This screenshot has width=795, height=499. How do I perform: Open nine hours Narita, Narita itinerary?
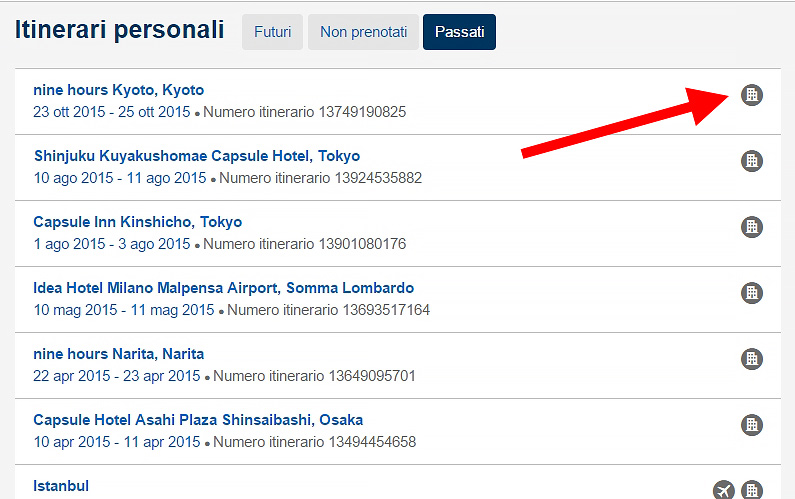(119, 354)
